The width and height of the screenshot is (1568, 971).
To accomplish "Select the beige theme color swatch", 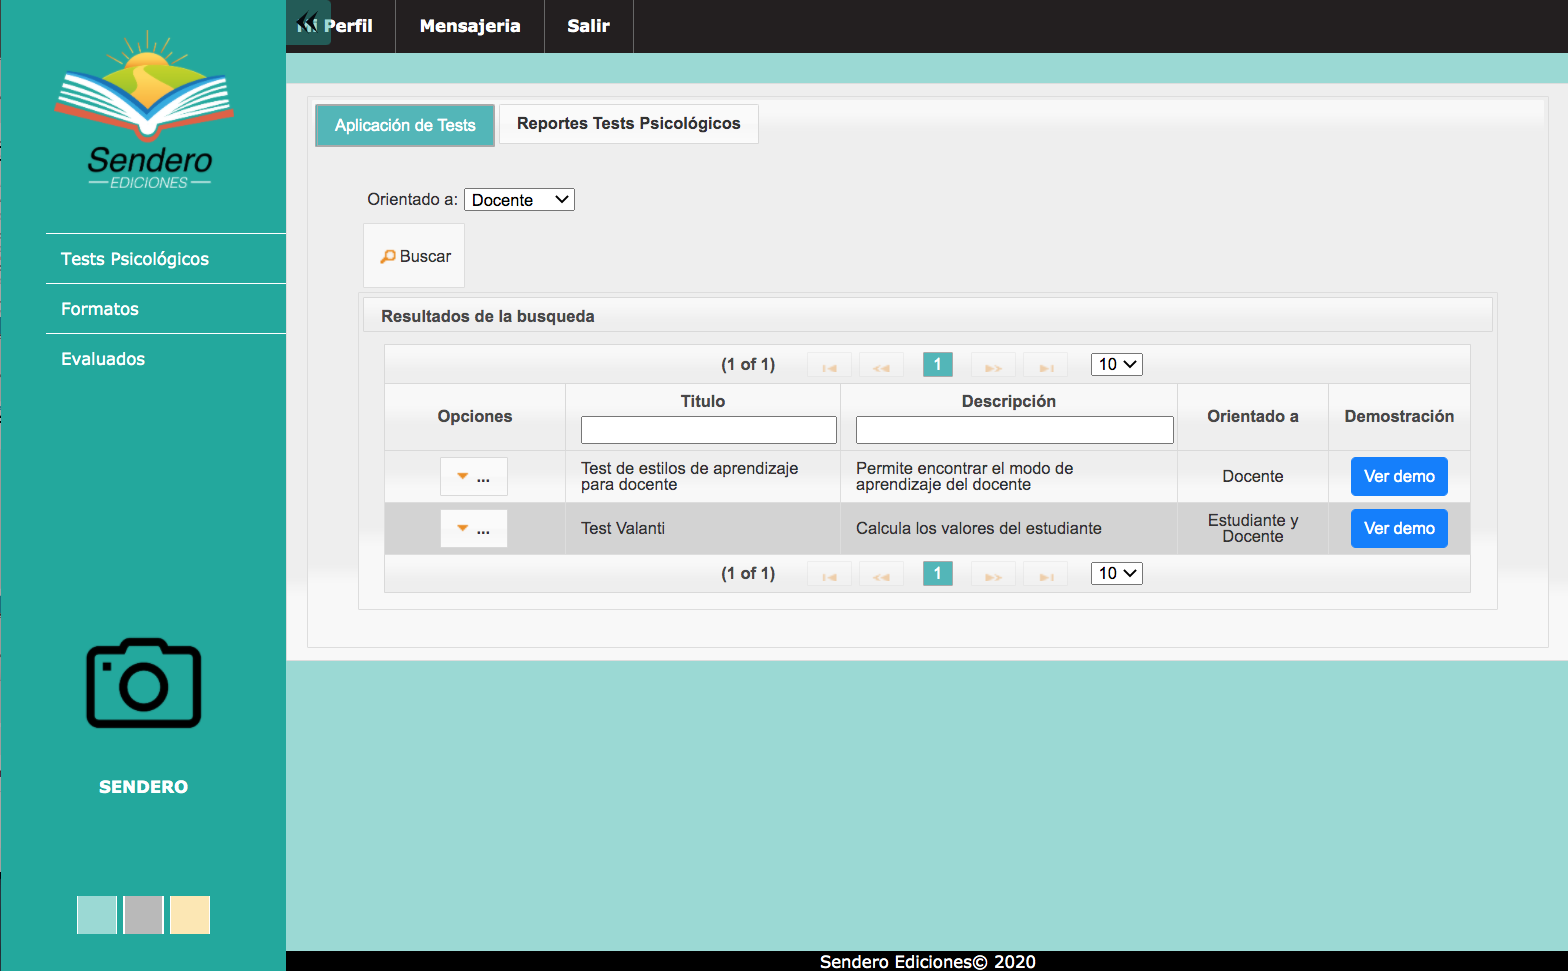I will pyautogui.click(x=190, y=915).
